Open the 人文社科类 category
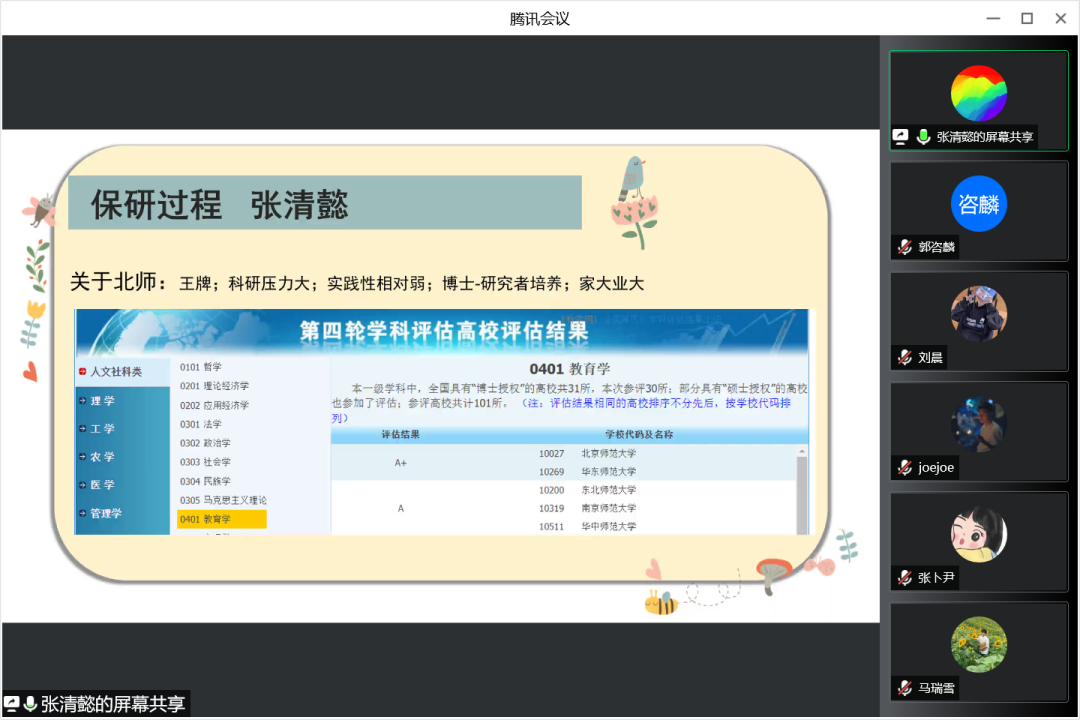1080x720 pixels. 115,372
